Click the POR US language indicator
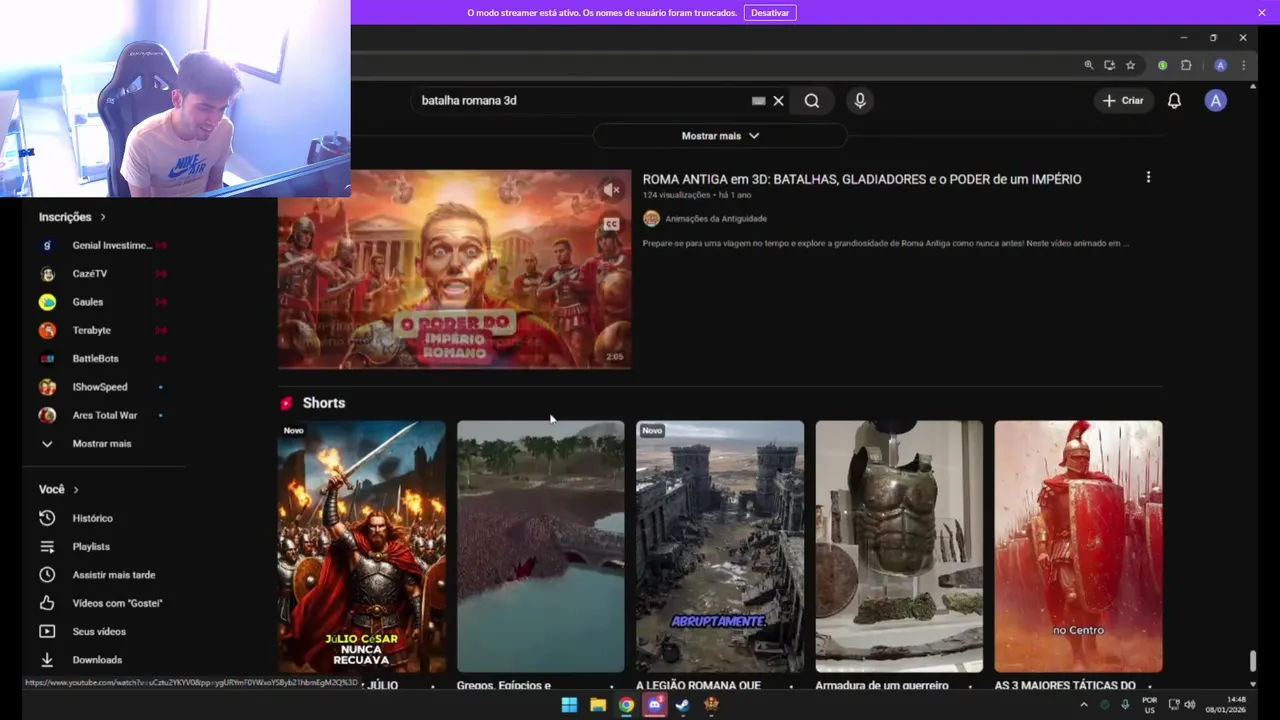Screen dimensions: 1280x720 [1149, 705]
